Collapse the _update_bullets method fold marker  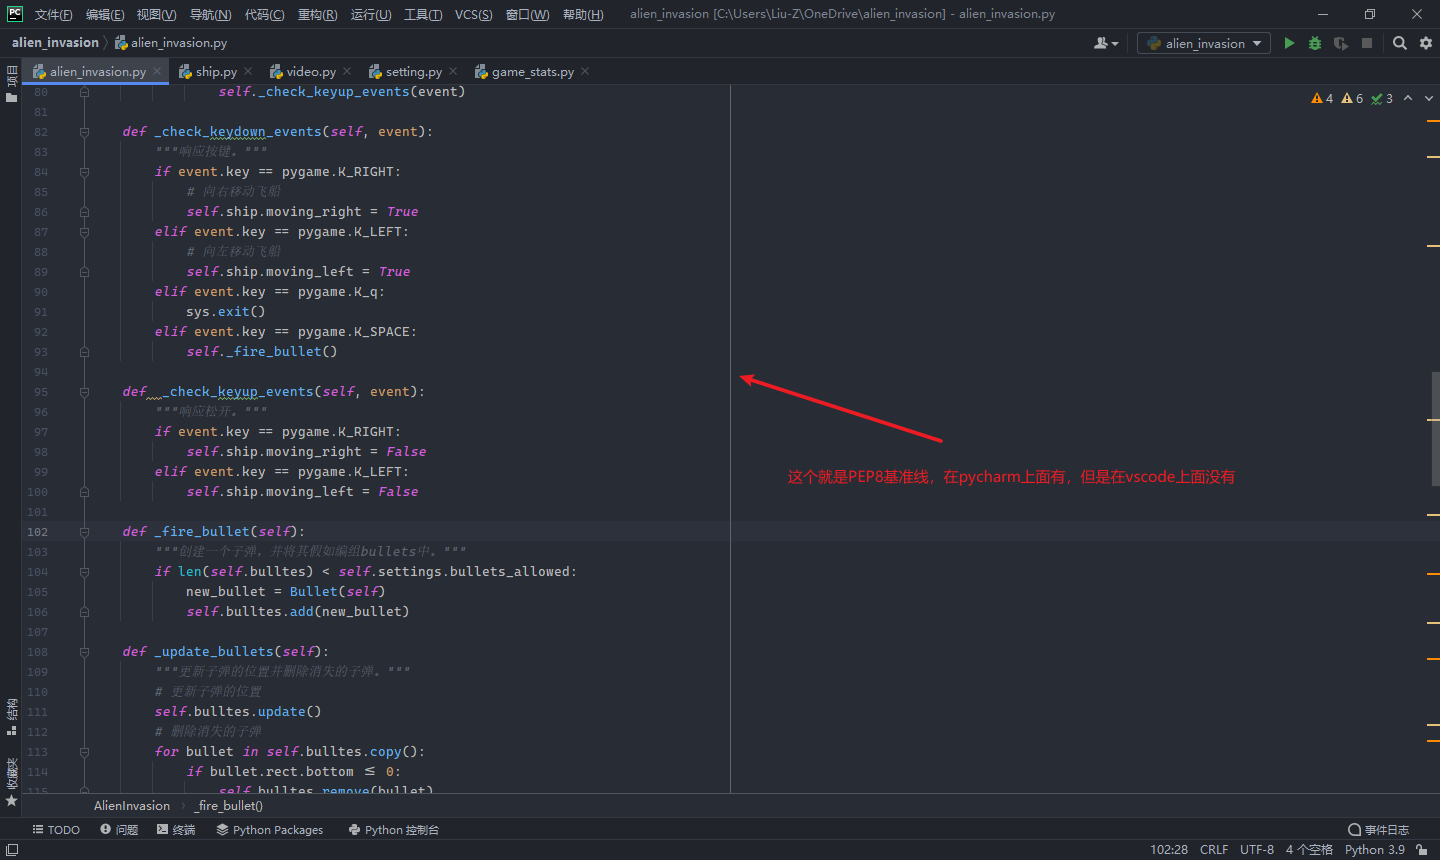click(84, 652)
